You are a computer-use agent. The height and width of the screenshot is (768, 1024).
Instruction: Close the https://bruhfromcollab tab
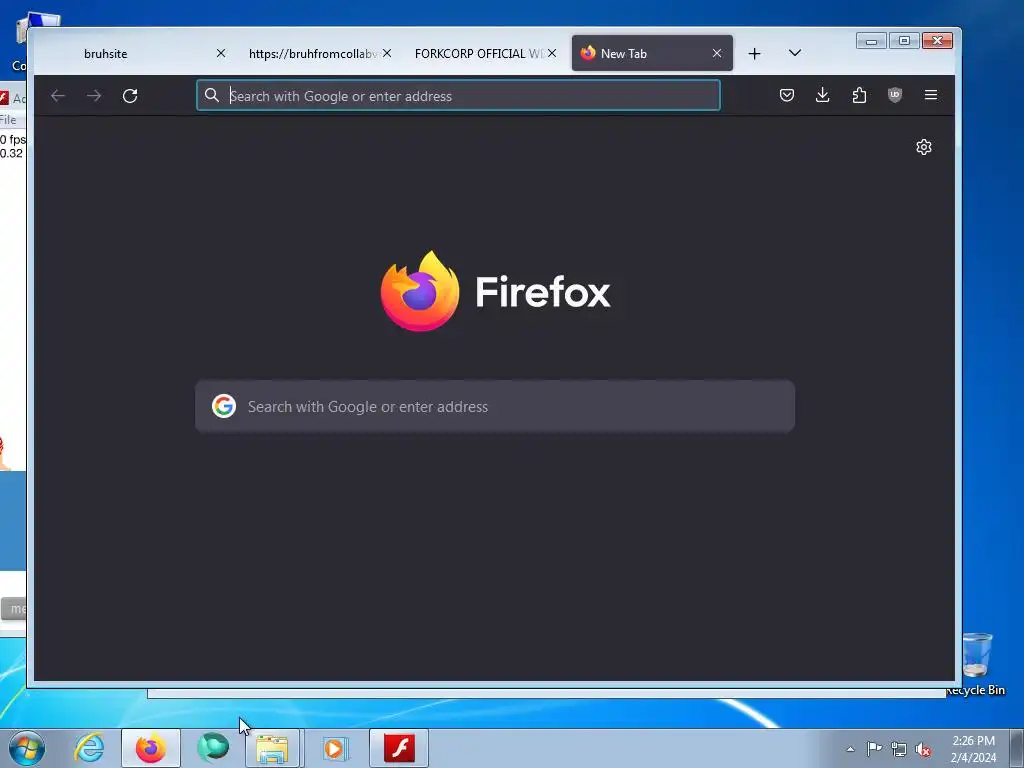(x=387, y=54)
